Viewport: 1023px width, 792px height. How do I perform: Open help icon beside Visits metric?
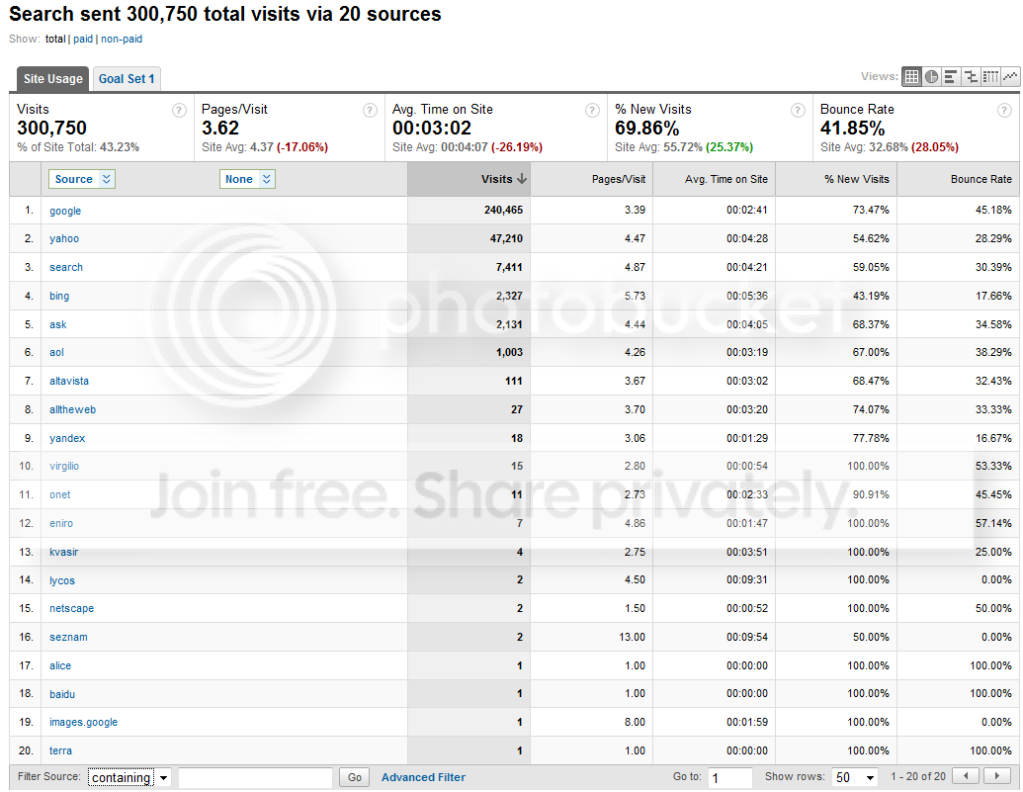[179, 110]
